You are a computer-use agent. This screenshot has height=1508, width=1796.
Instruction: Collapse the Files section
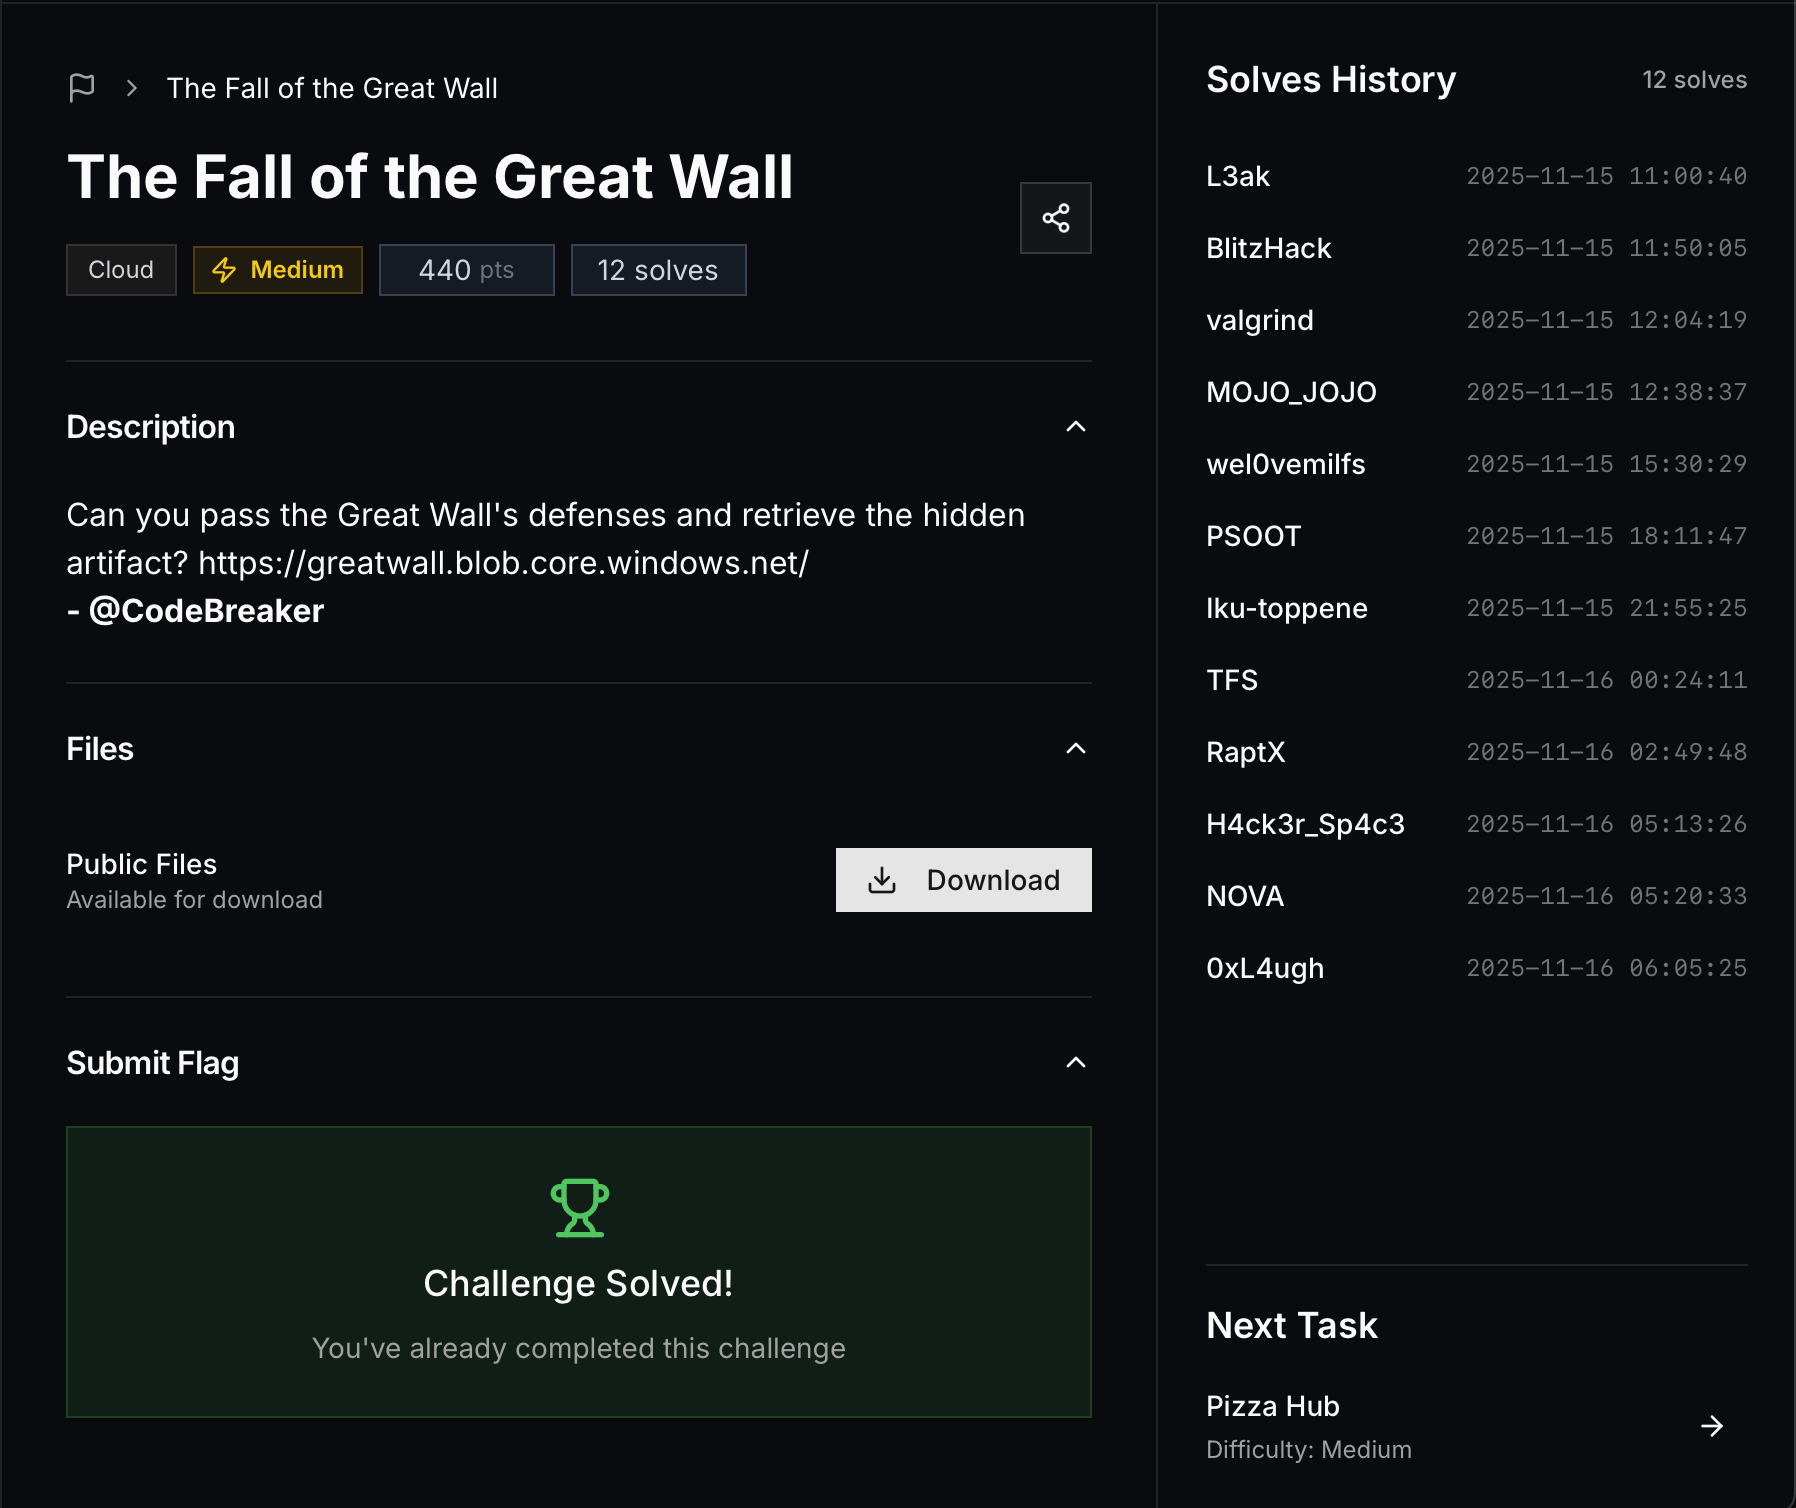(x=1076, y=749)
